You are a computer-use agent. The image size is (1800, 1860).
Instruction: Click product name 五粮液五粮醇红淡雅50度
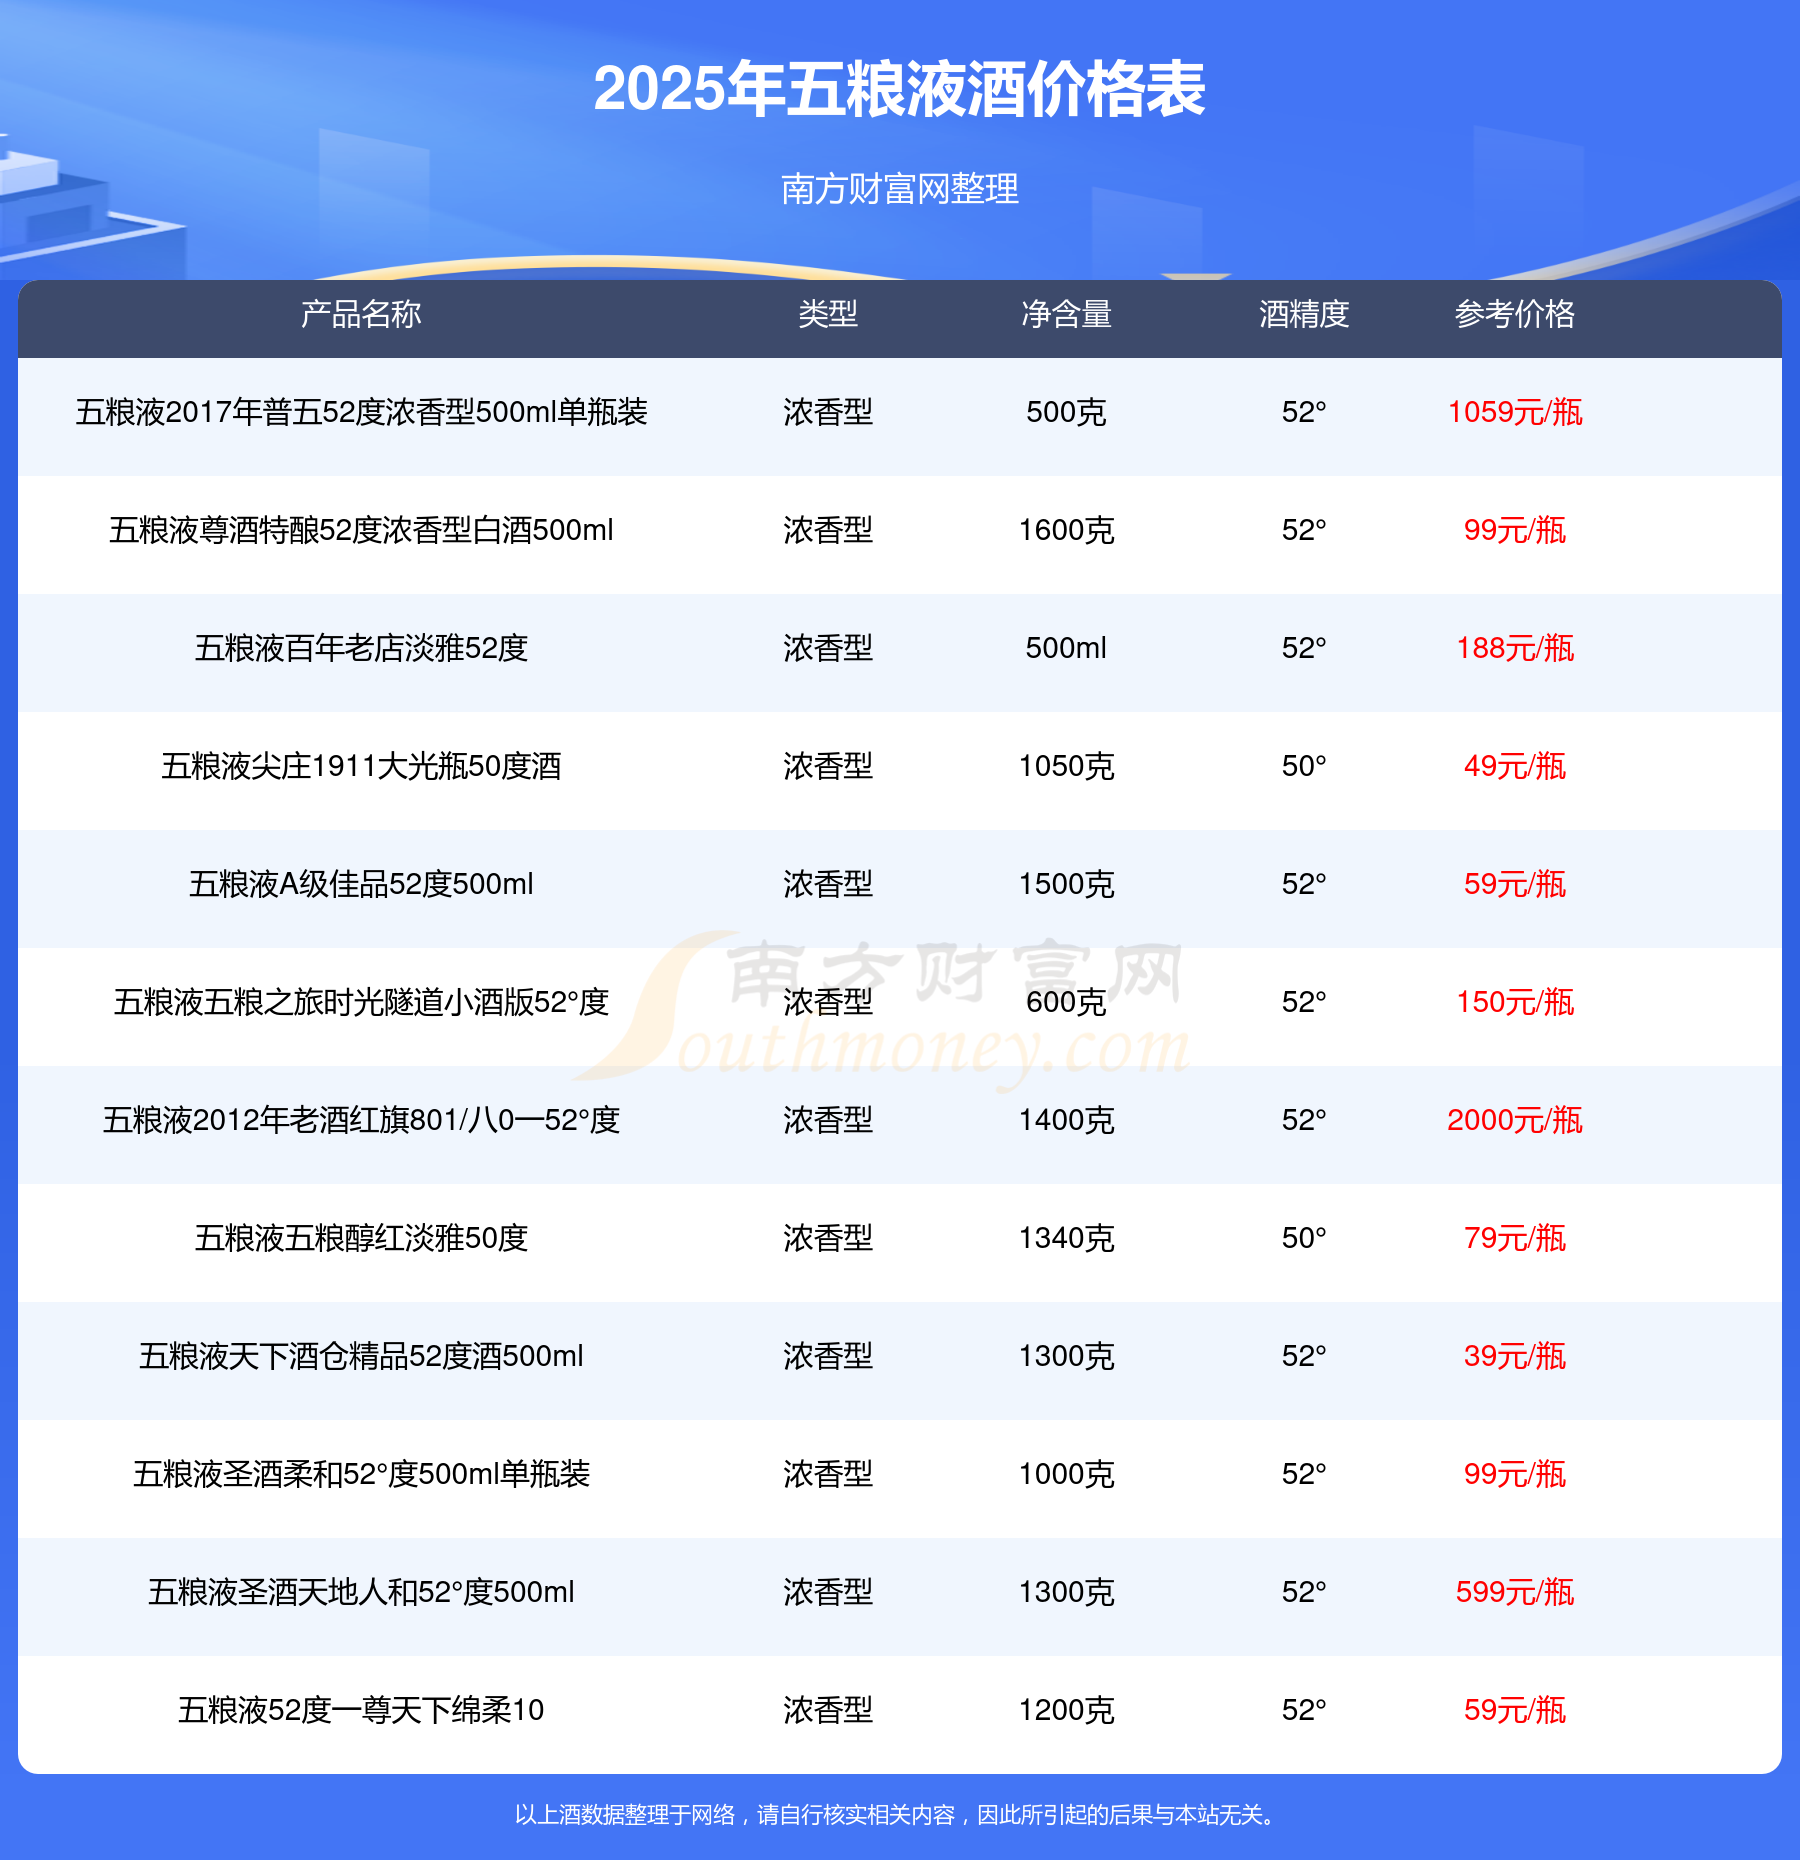pos(361,1238)
